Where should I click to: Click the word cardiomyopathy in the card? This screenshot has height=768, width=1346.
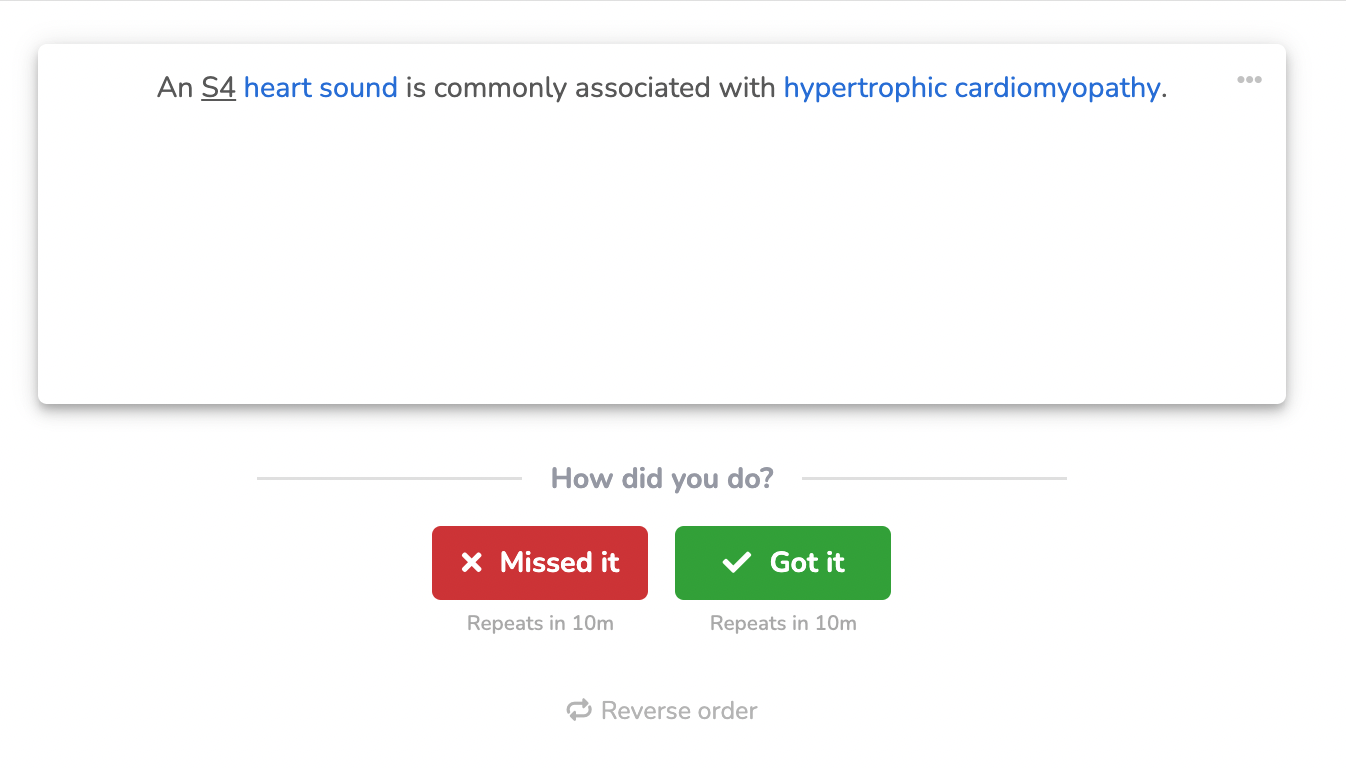(1057, 88)
